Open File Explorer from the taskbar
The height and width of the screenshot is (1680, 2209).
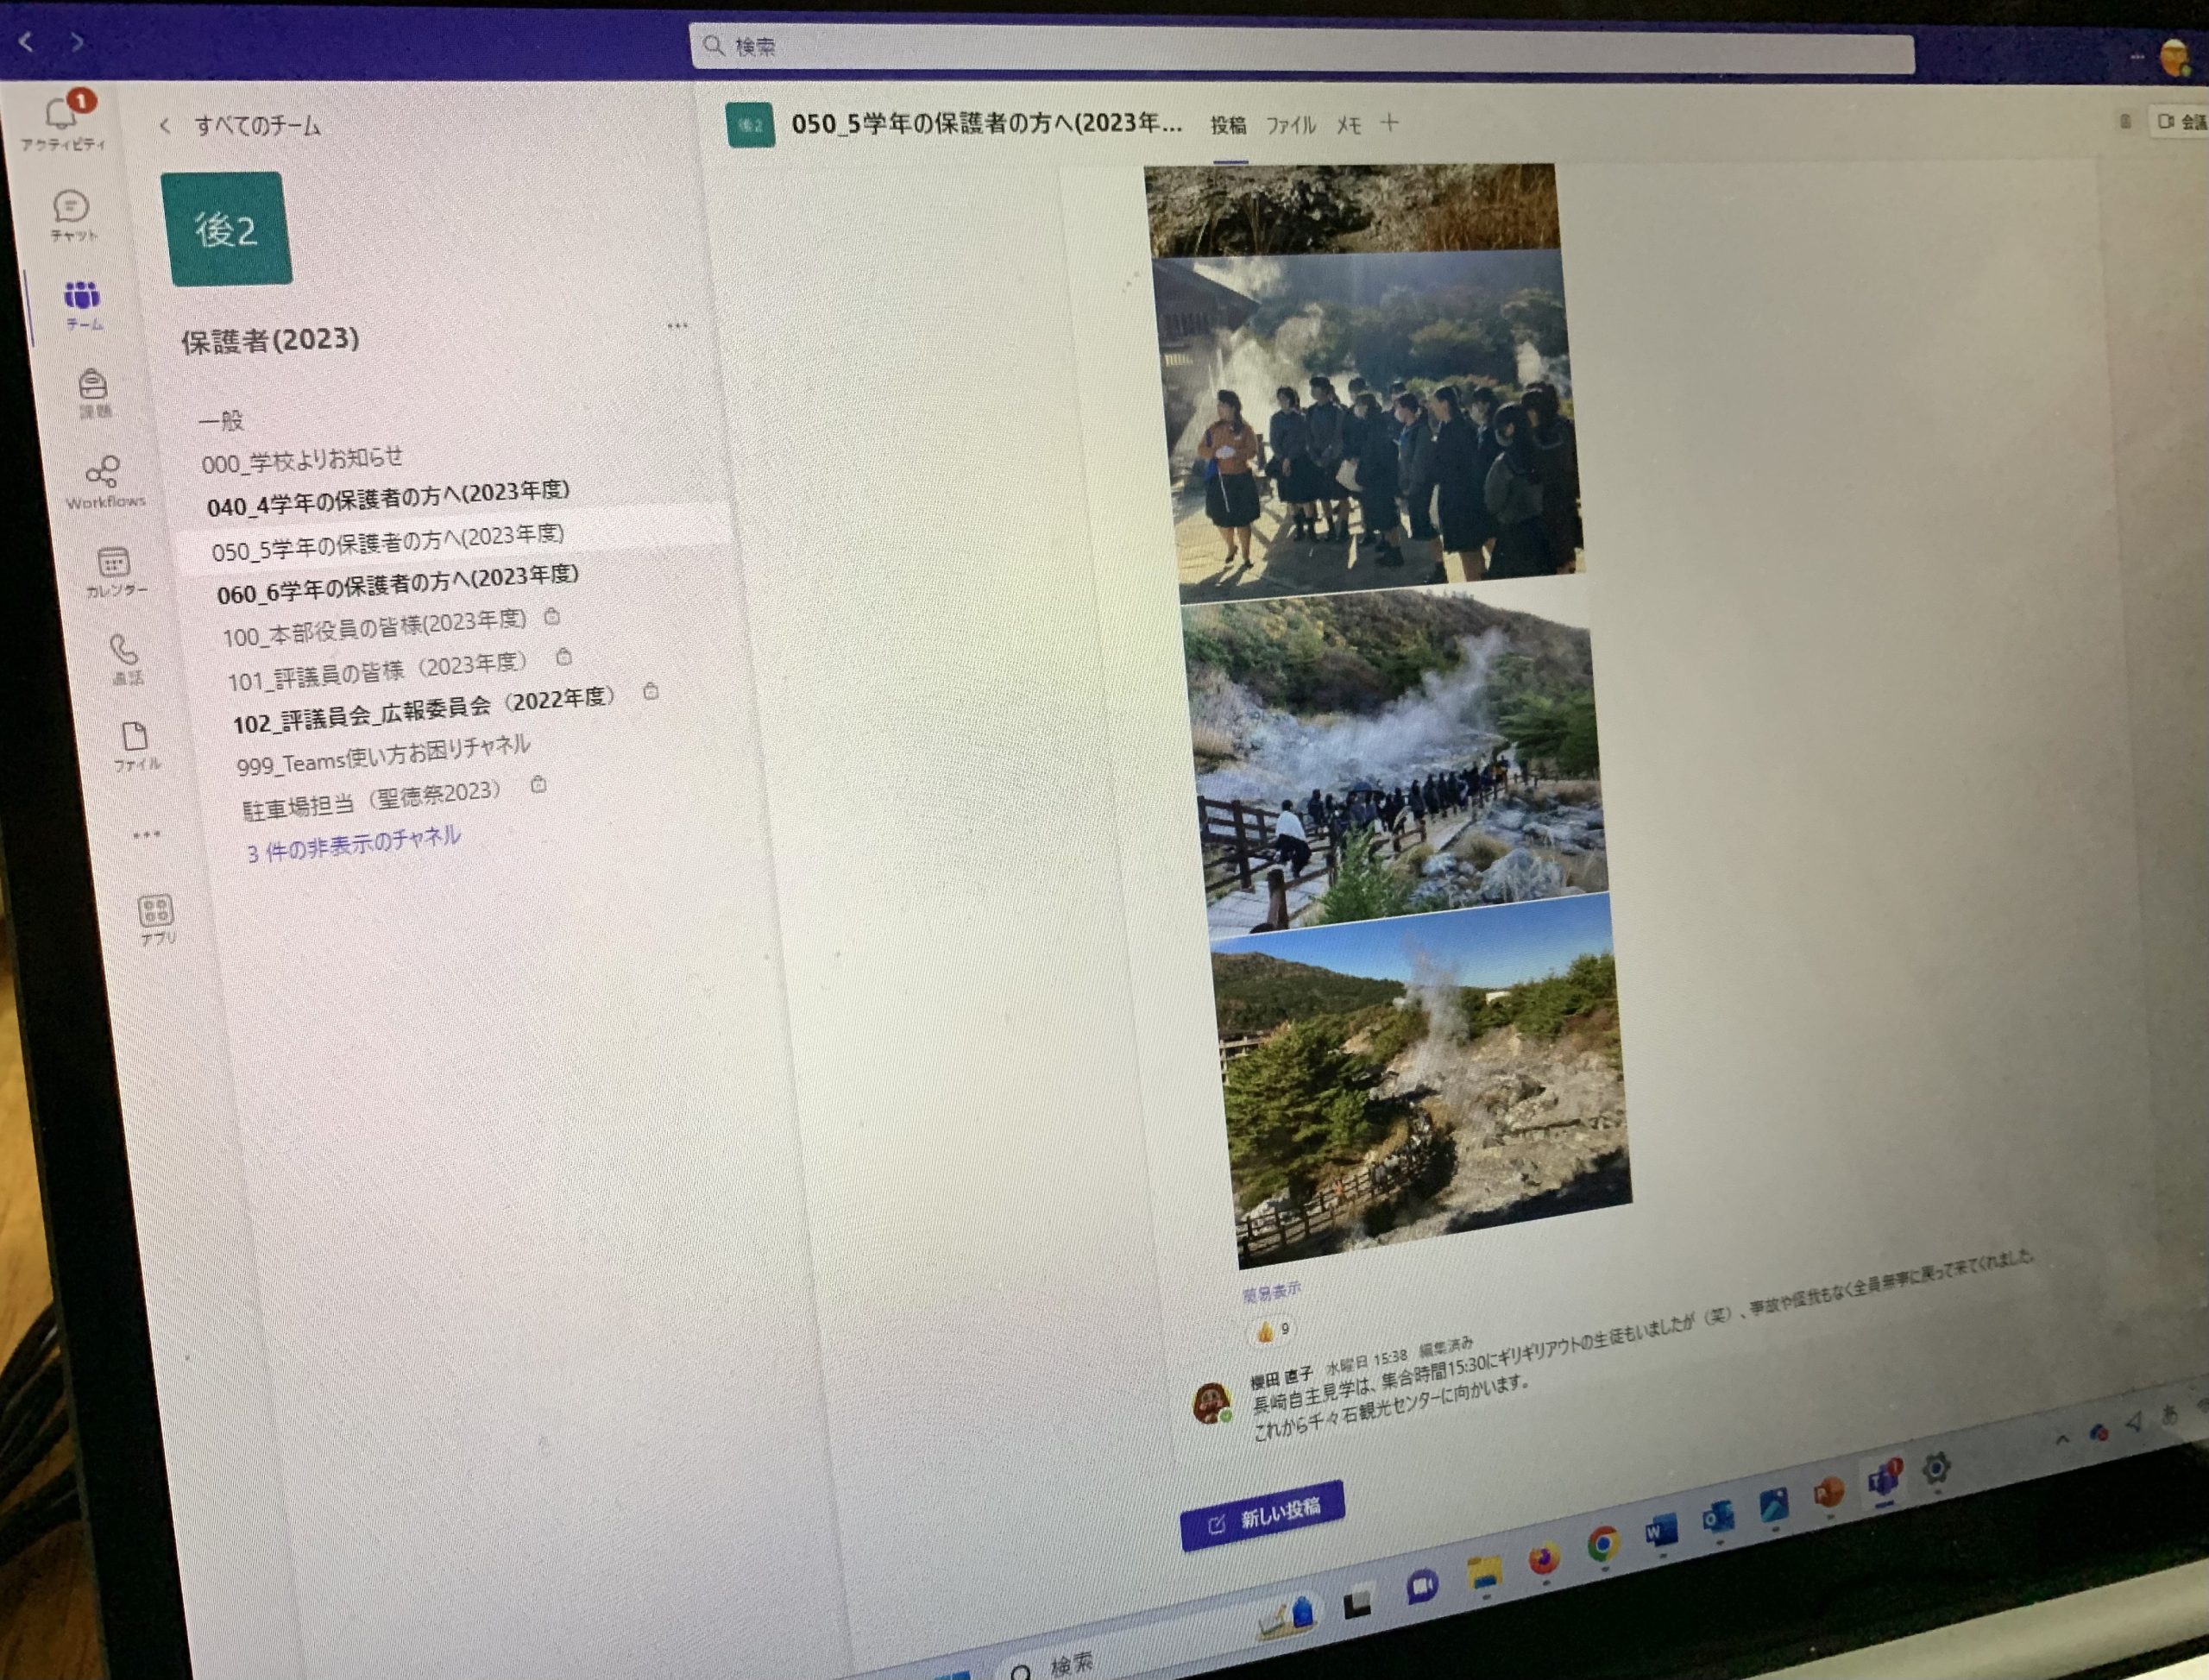pyautogui.click(x=1484, y=1573)
